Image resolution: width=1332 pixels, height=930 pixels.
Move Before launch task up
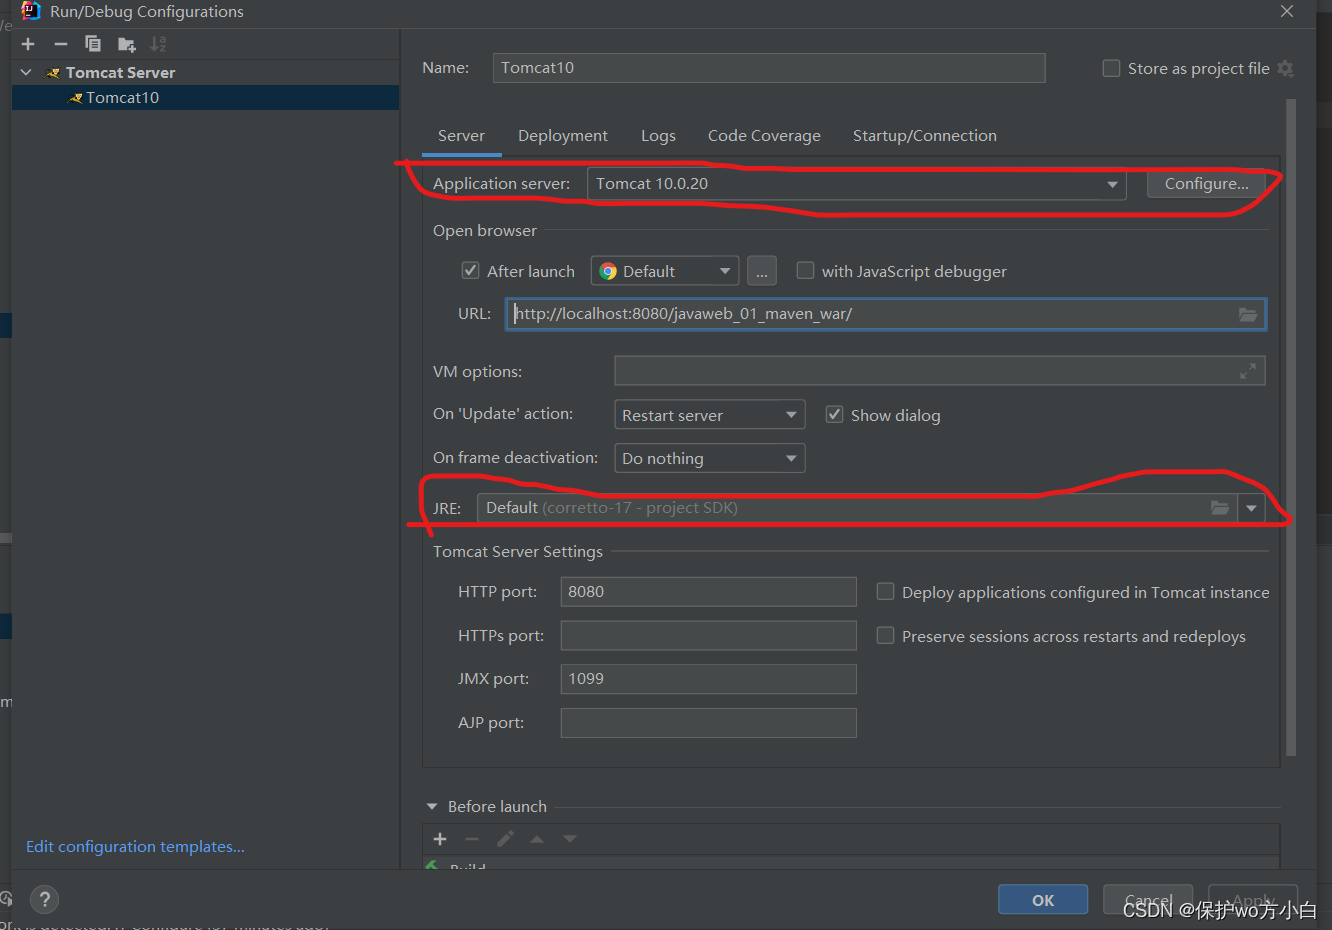(537, 839)
